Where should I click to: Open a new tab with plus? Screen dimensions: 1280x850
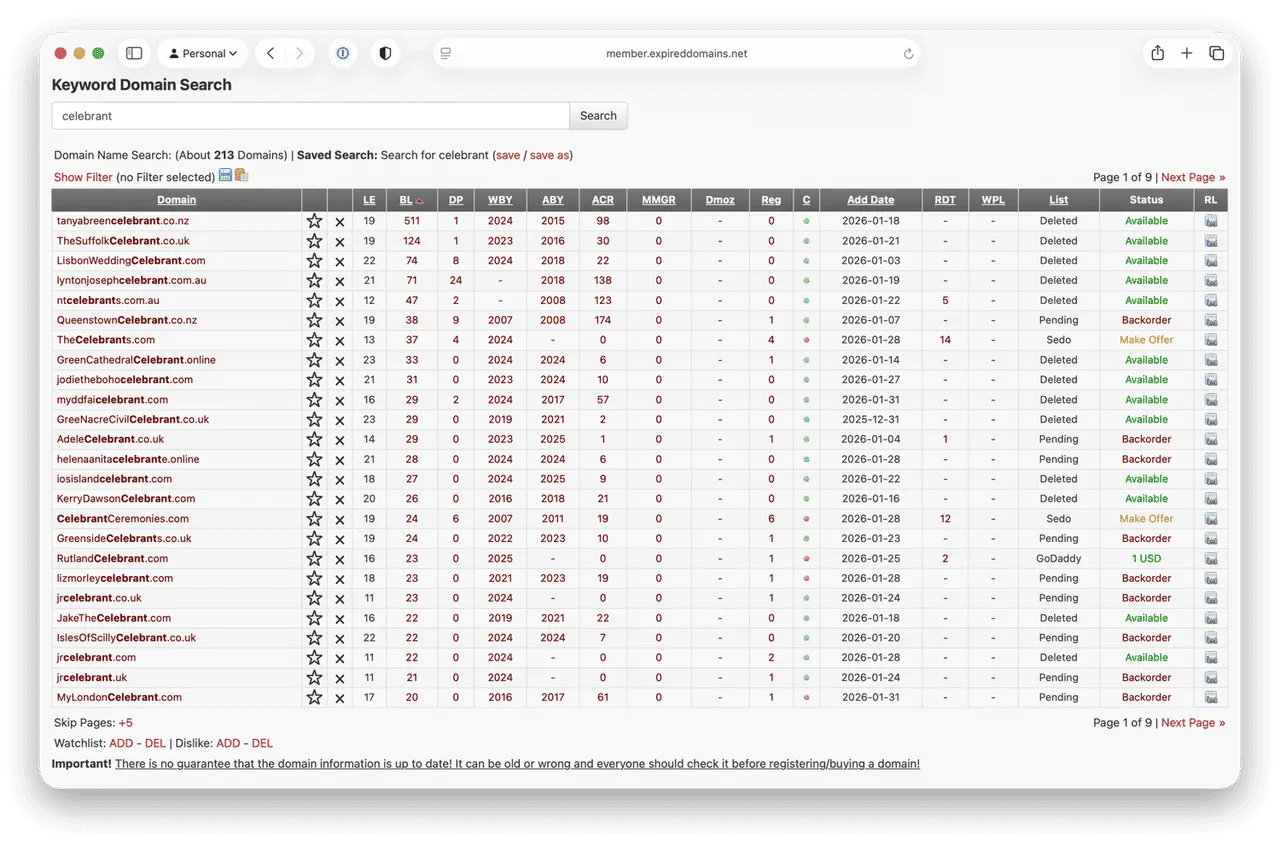pyautogui.click(x=1187, y=53)
